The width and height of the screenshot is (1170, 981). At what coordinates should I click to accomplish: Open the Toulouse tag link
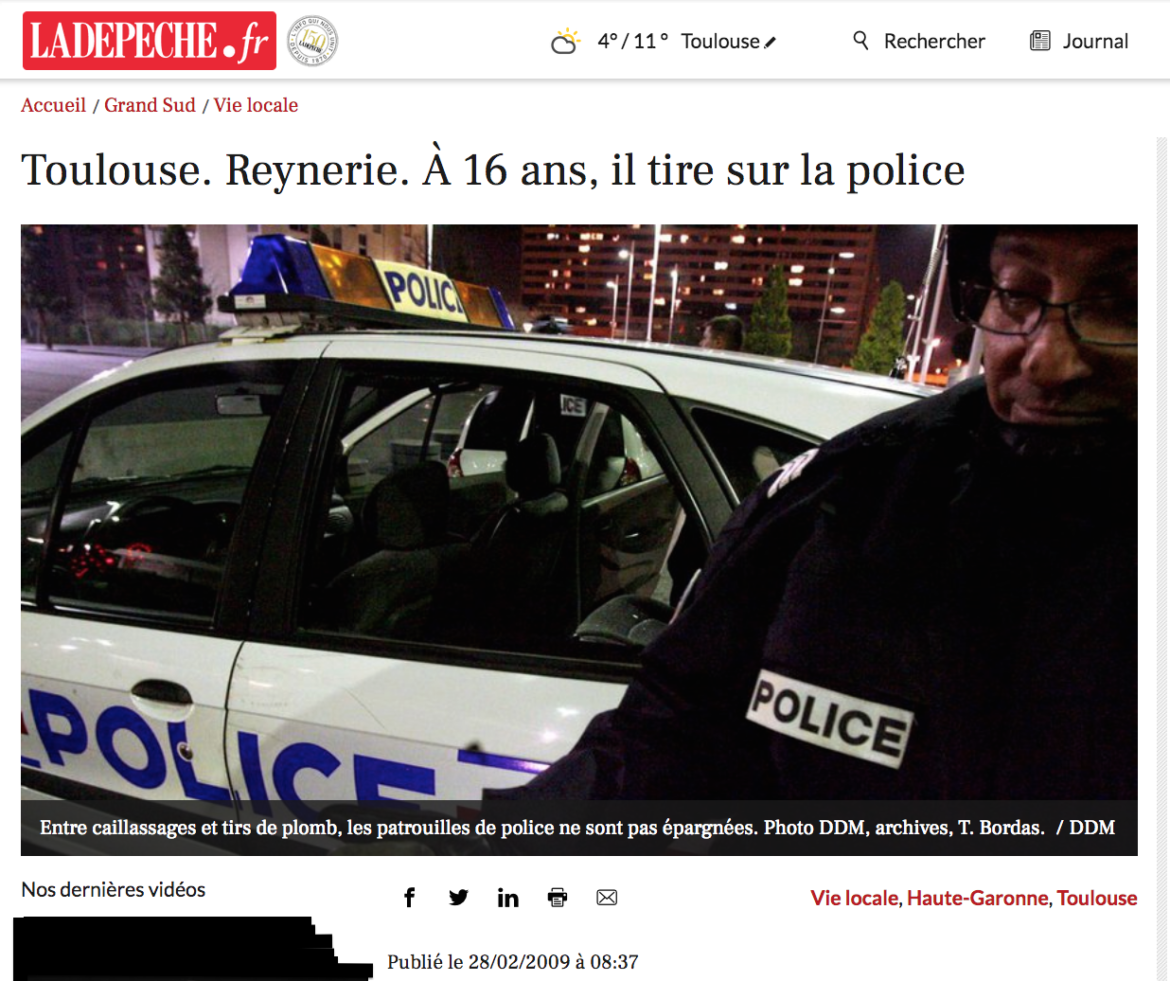click(x=1097, y=898)
